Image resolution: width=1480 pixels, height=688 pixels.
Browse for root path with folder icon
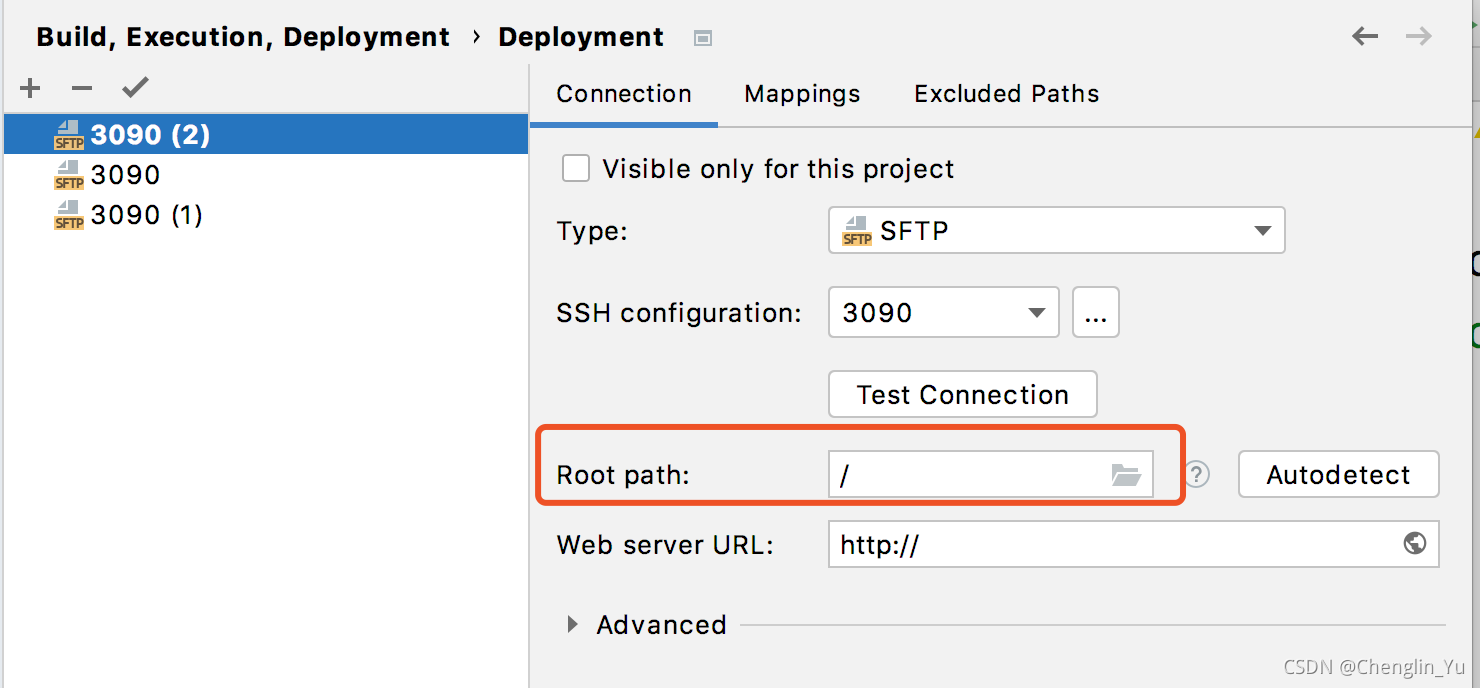point(1126,475)
